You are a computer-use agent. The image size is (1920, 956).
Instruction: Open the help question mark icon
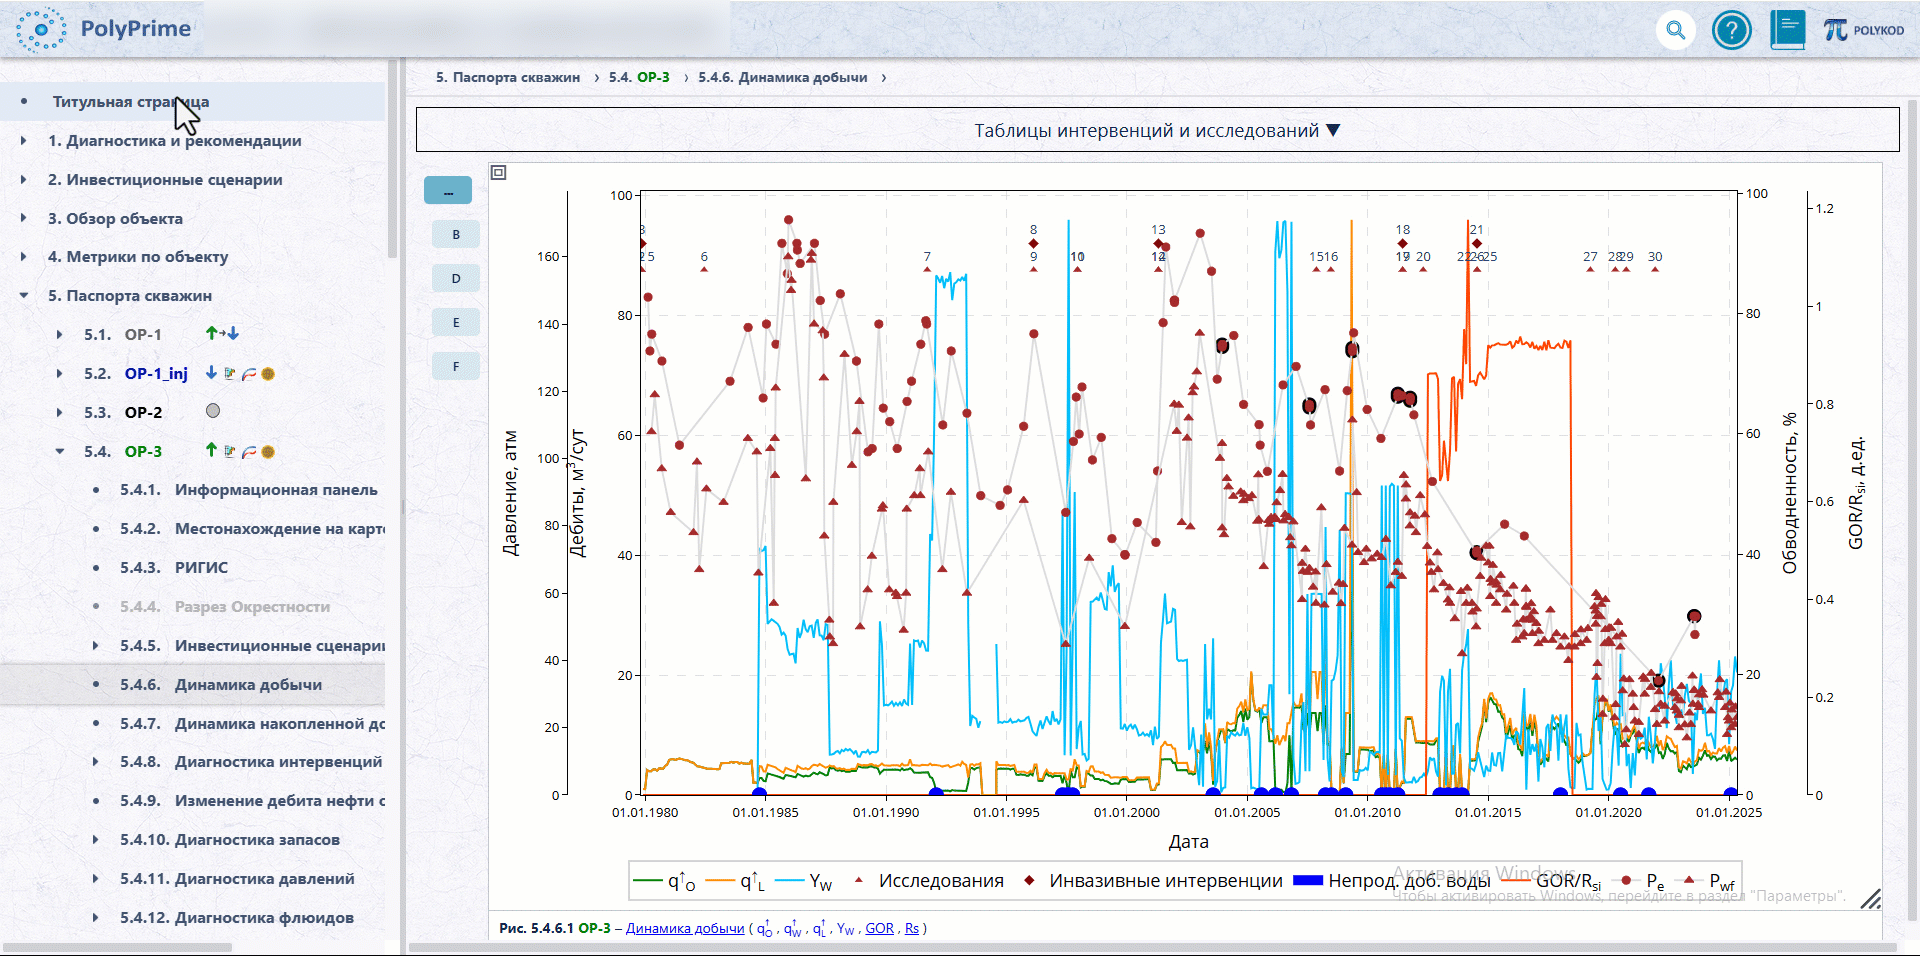pyautogui.click(x=1731, y=30)
